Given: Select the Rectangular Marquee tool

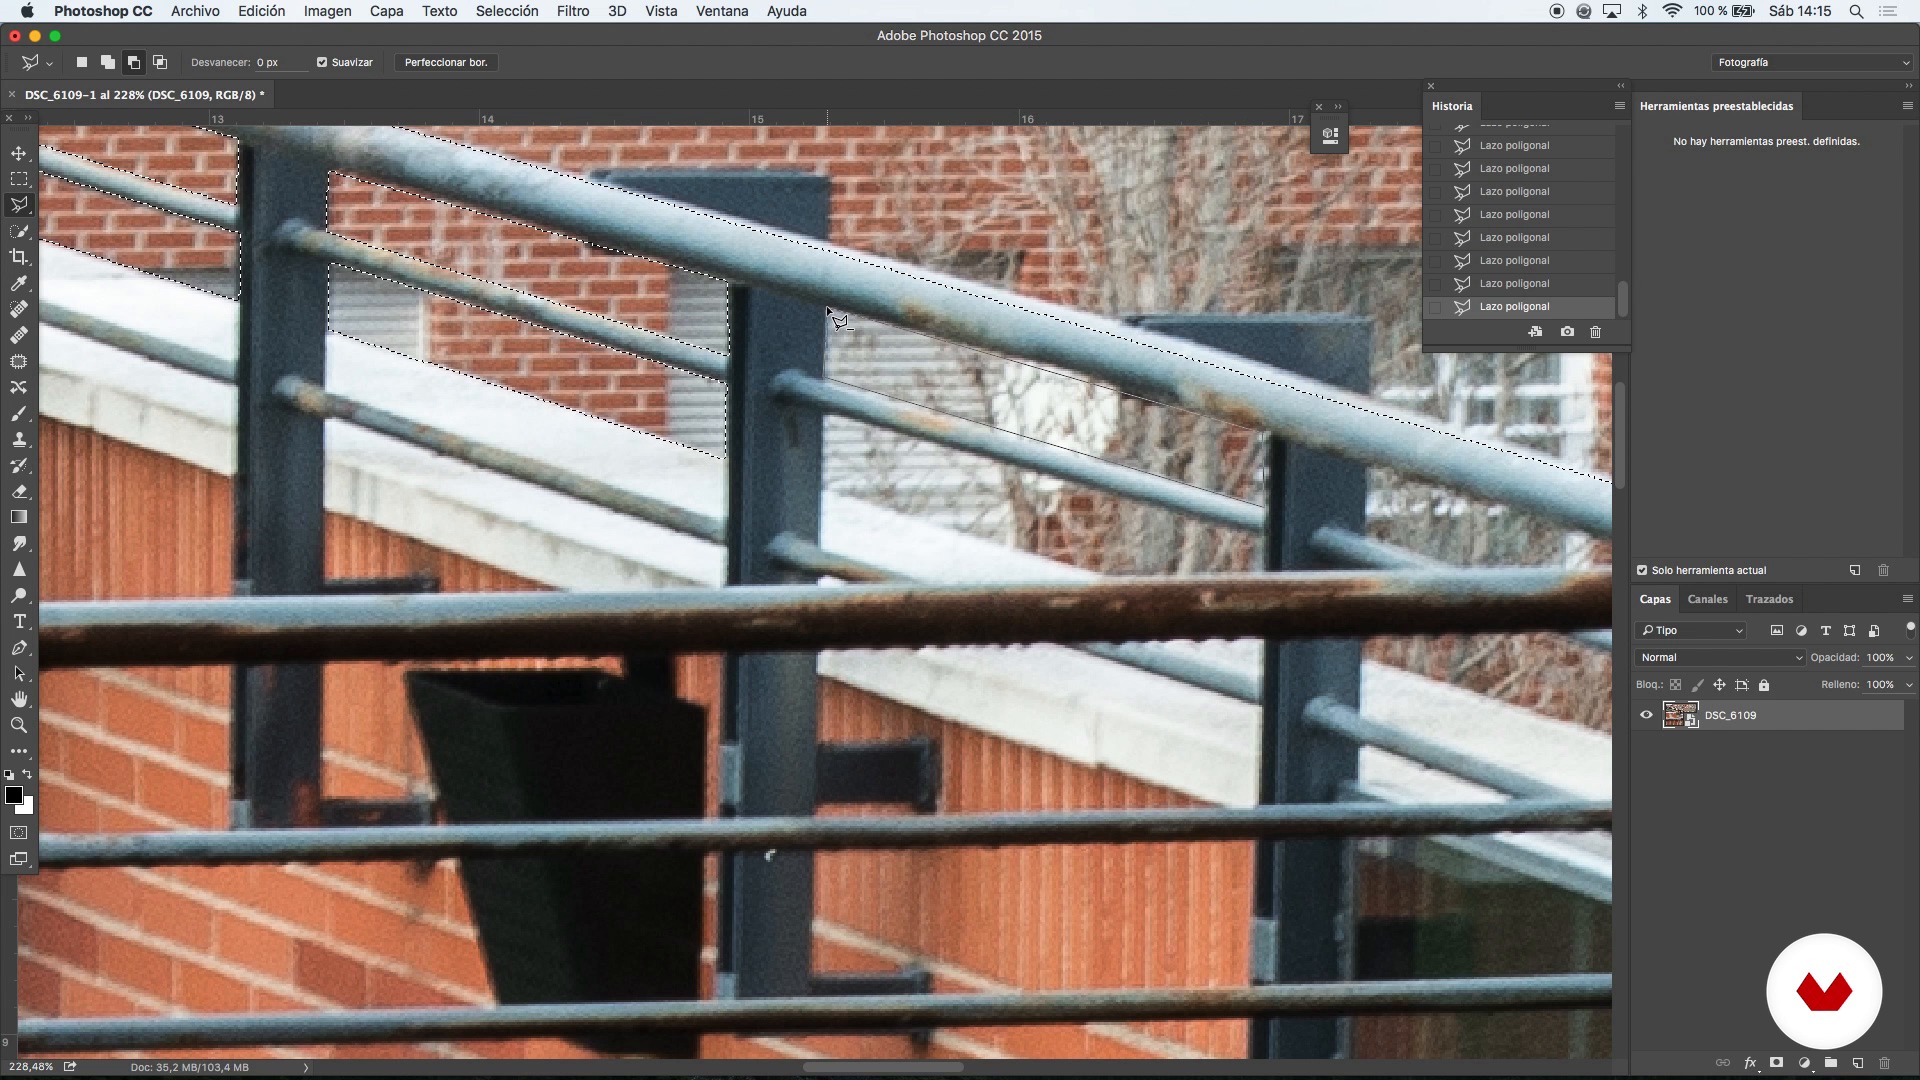Looking at the screenshot, I should tap(19, 179).
